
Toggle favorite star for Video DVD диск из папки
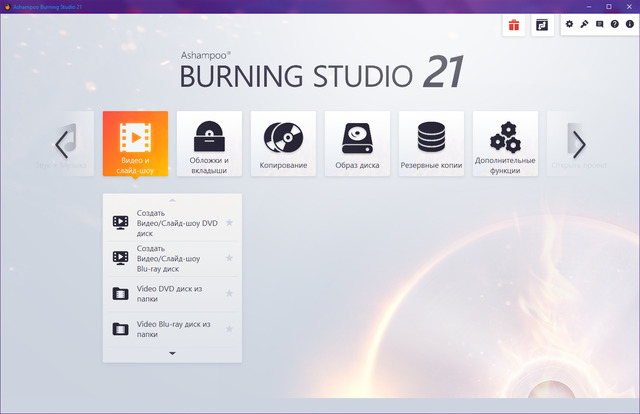coord(229,293)
